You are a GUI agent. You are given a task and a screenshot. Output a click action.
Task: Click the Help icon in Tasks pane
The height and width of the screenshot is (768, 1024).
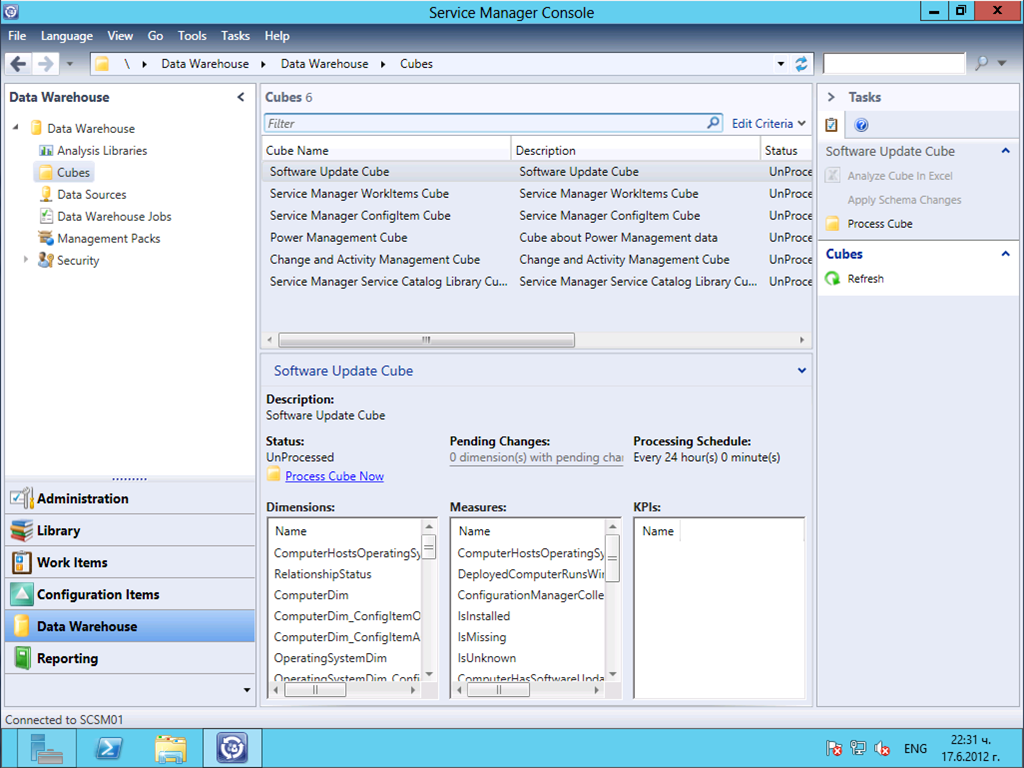pyautogui.click(x=861, y=125)
